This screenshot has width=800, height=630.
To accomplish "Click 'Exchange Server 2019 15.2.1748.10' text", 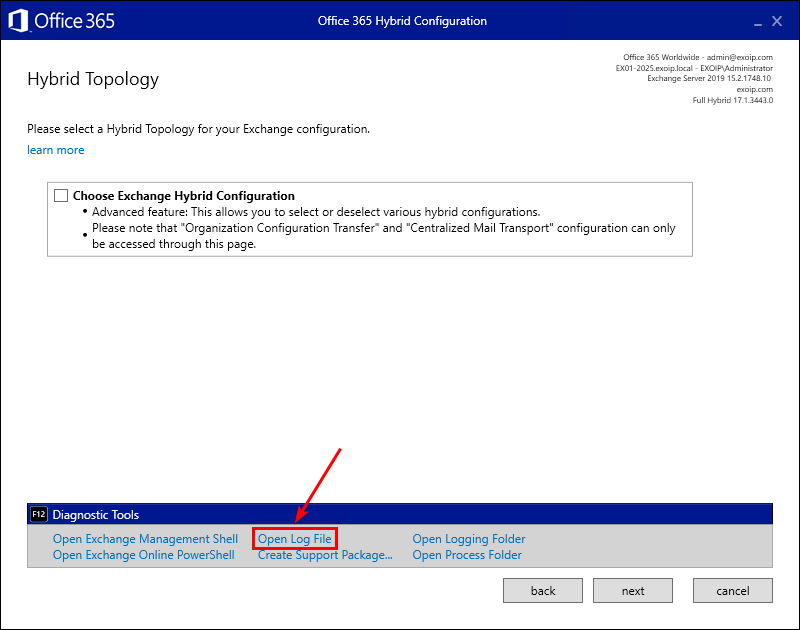I will (710, 79).
